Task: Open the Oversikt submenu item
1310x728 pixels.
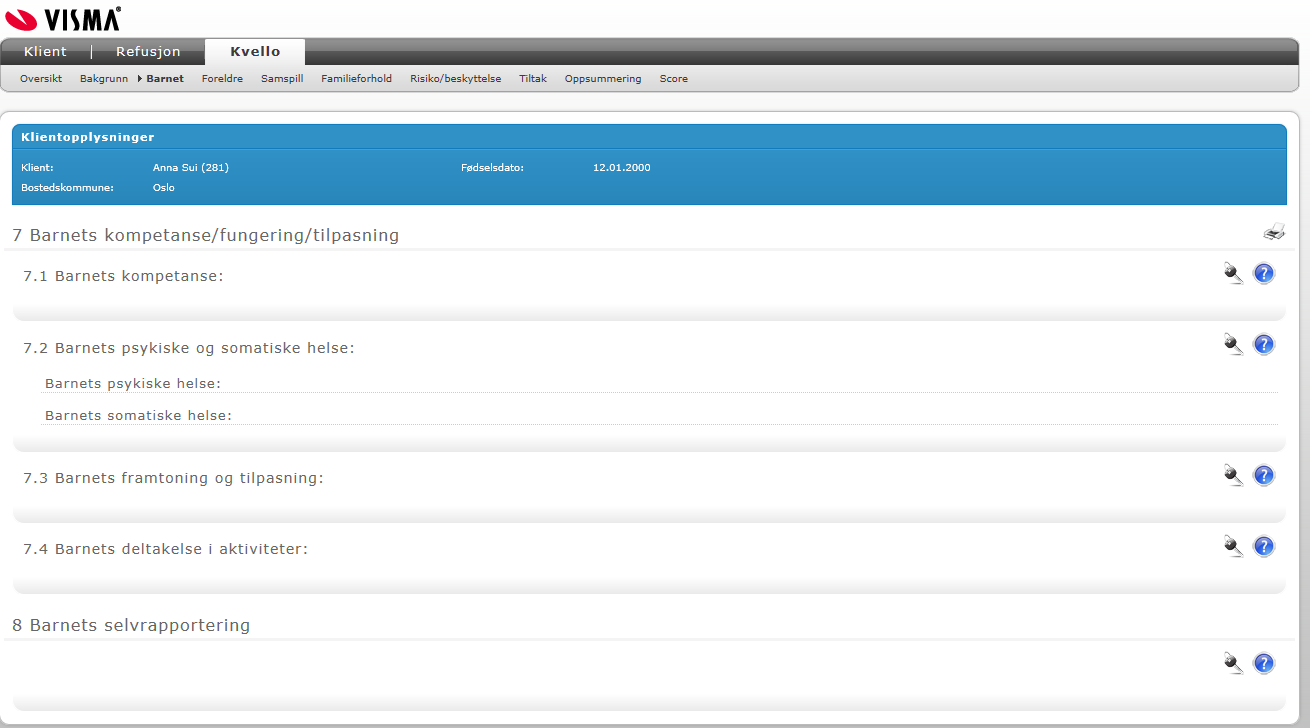Action: [41, 78]
